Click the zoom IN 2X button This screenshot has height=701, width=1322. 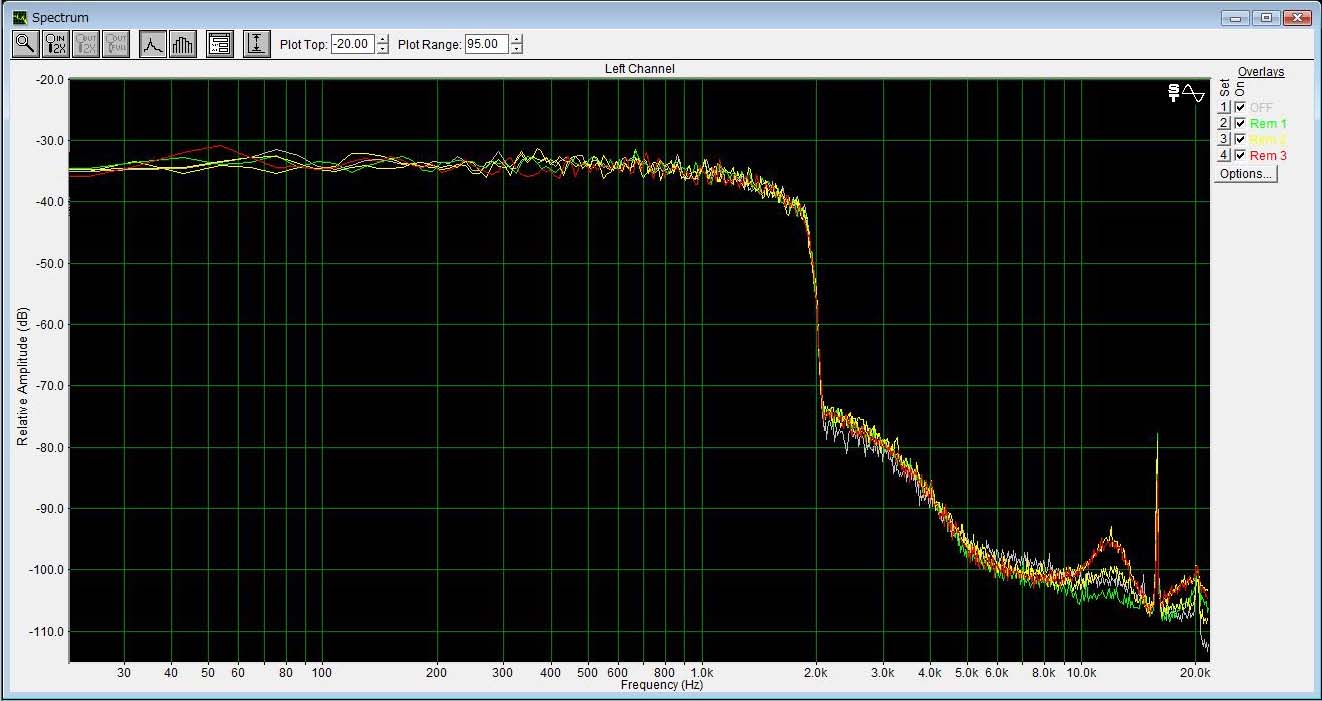56,44
